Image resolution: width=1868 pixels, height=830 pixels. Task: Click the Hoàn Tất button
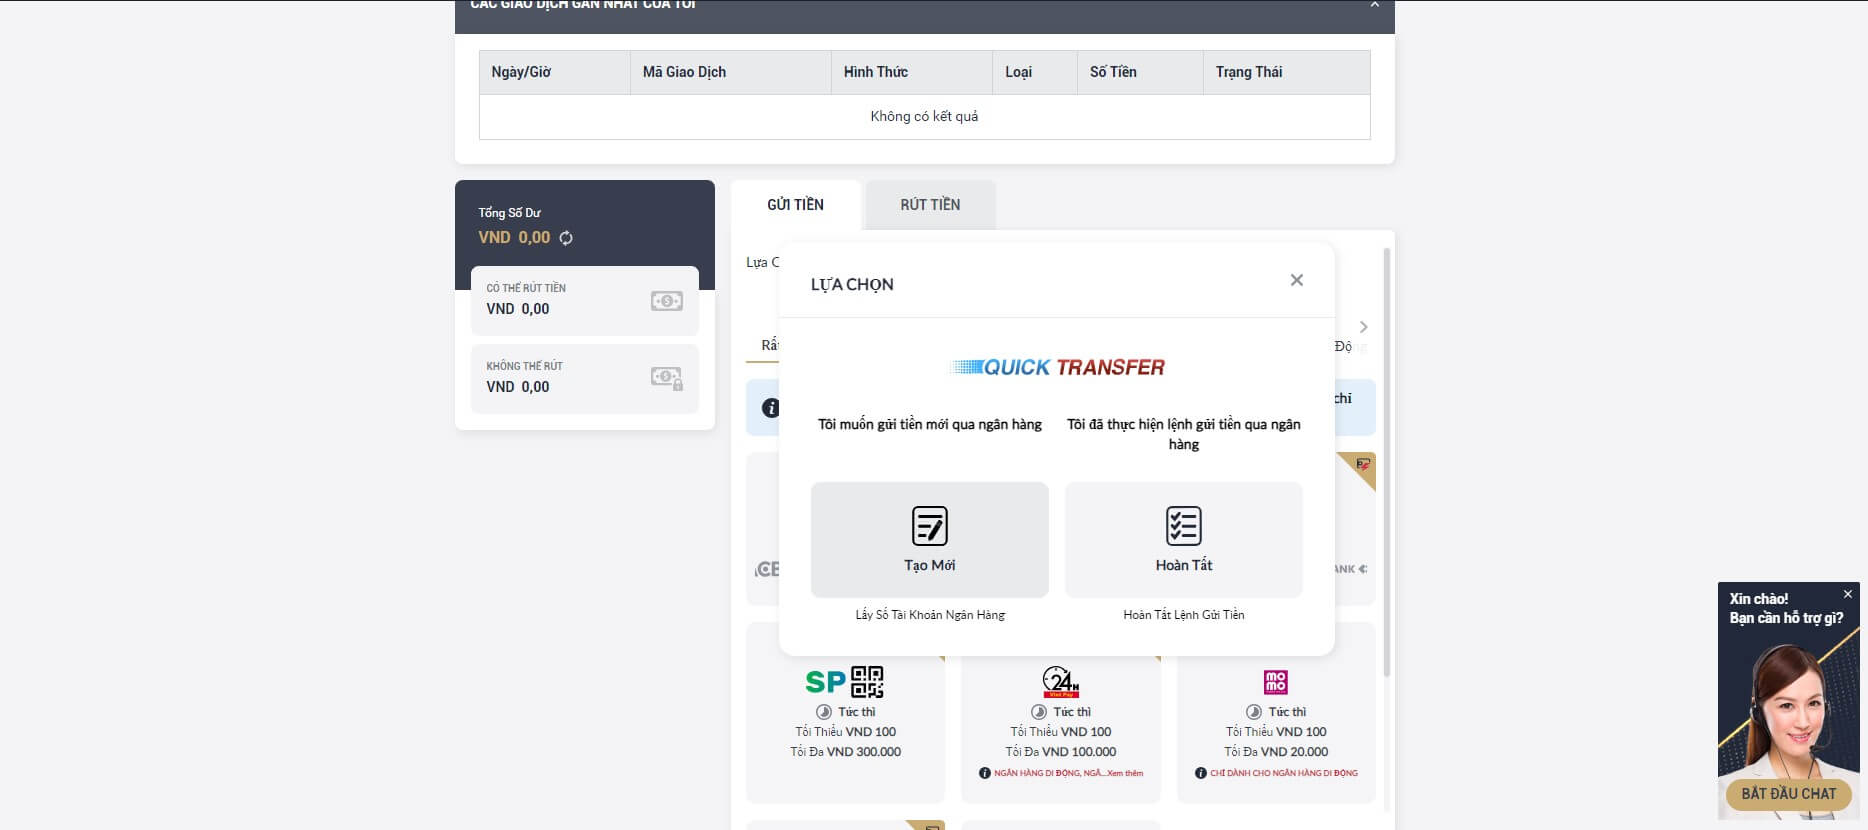1184,540
